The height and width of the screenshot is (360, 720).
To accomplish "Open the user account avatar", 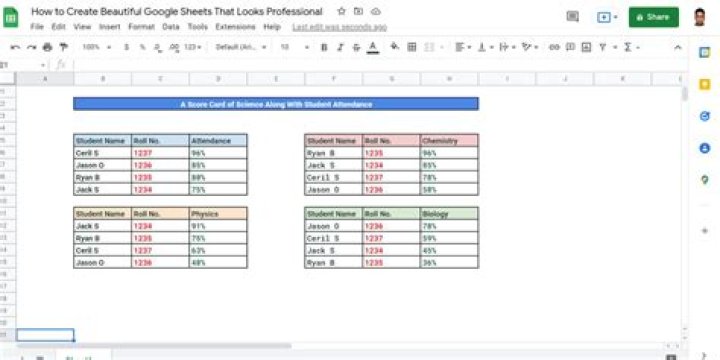I will pos(699,17).
